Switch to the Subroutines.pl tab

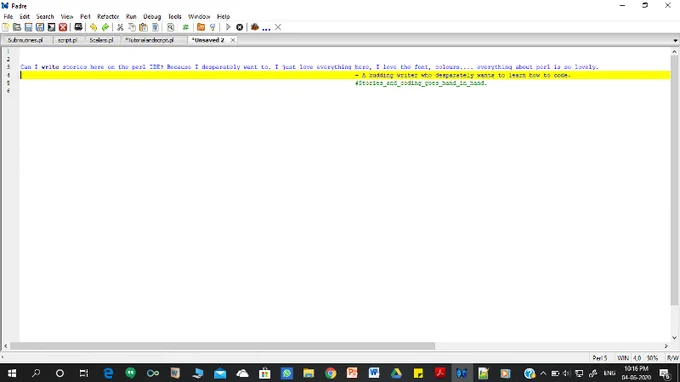(x=25, y=40)
